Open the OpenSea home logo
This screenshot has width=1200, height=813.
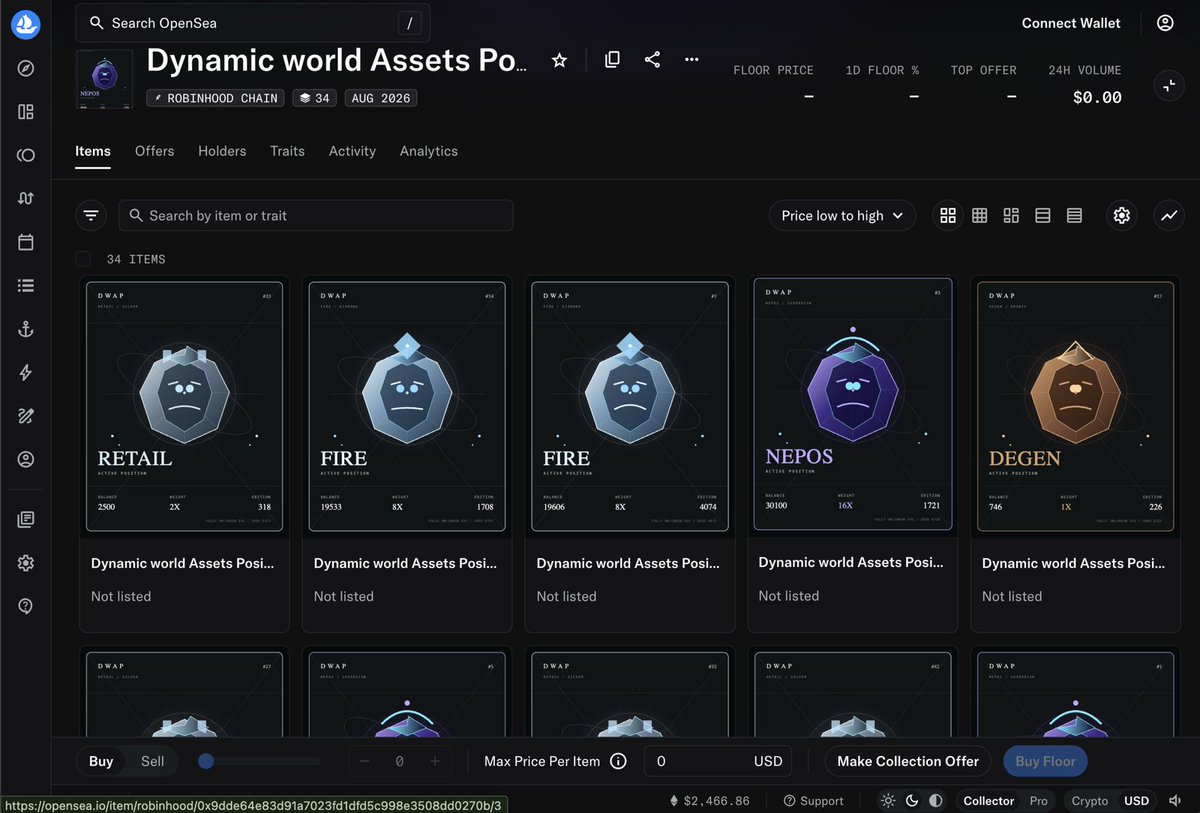point(25,24)
